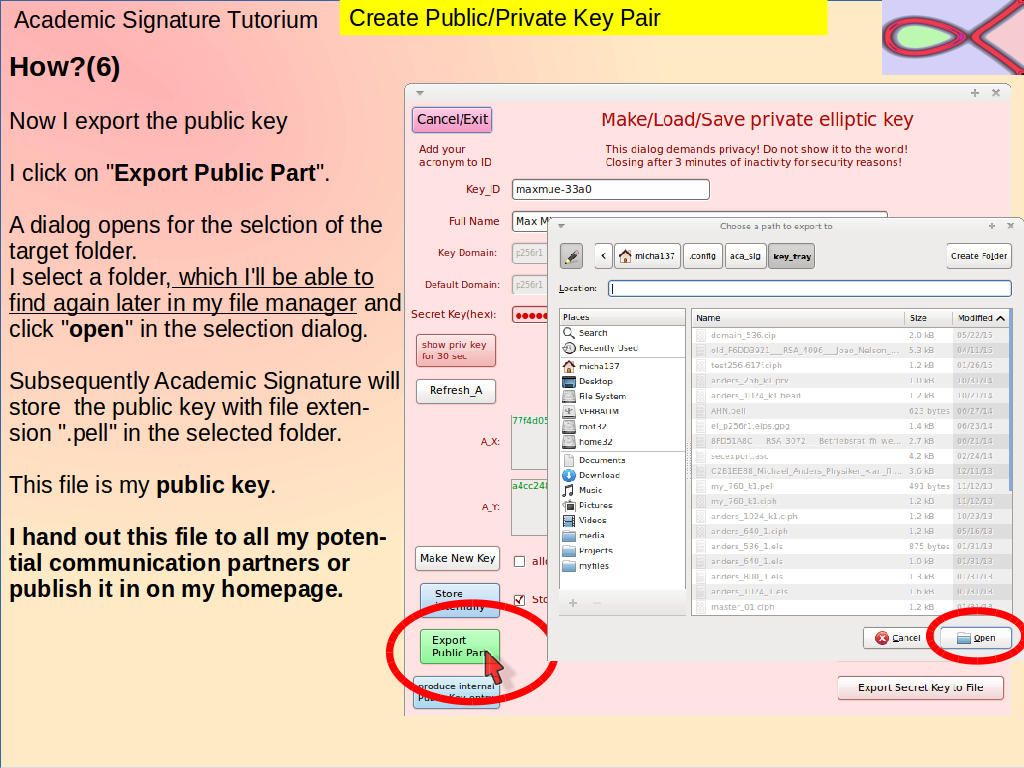
Task: Click Open to confirm the folder
Action: coord(976,638)
